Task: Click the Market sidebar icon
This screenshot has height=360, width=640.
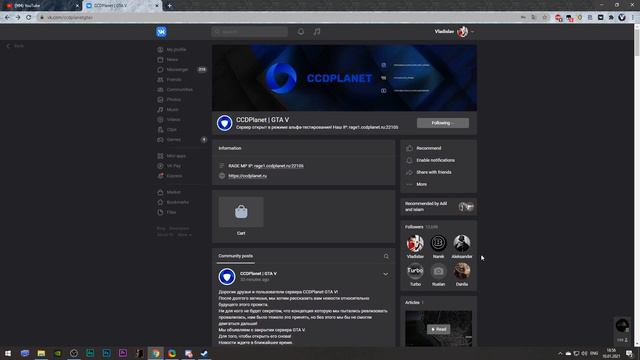Action: click(160, 192)
